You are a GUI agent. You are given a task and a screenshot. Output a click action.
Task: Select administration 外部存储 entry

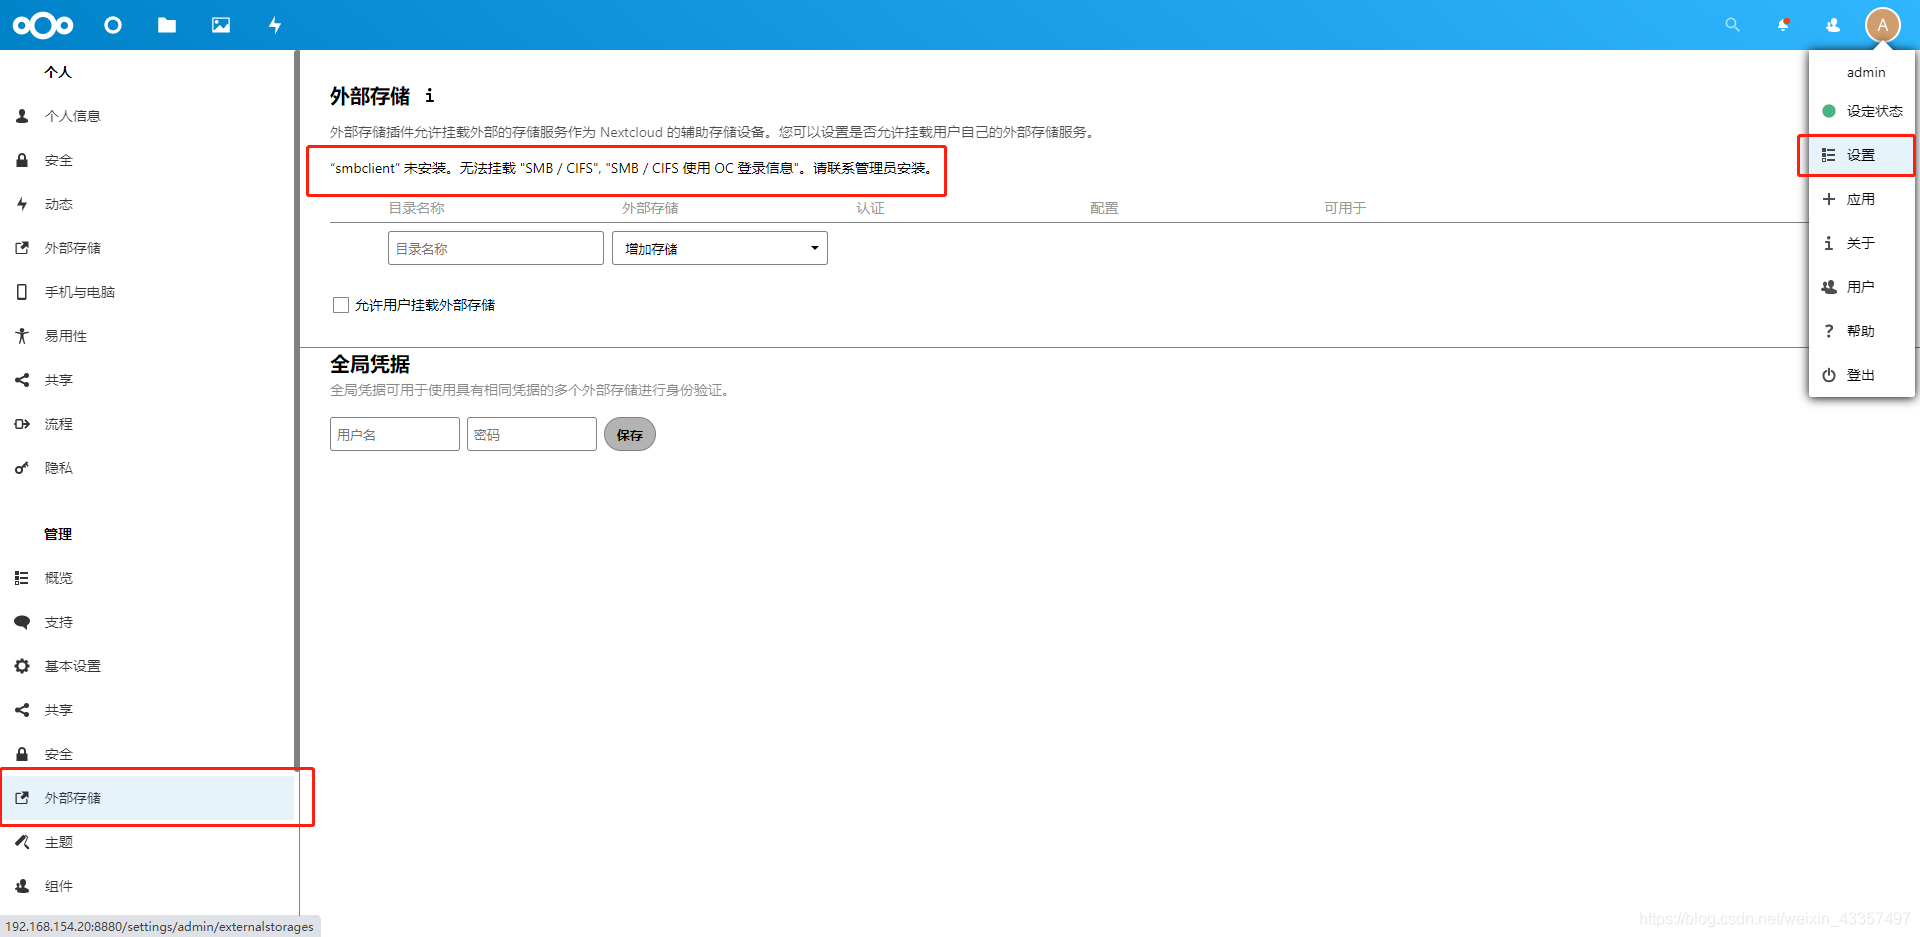tap(147, 798)
